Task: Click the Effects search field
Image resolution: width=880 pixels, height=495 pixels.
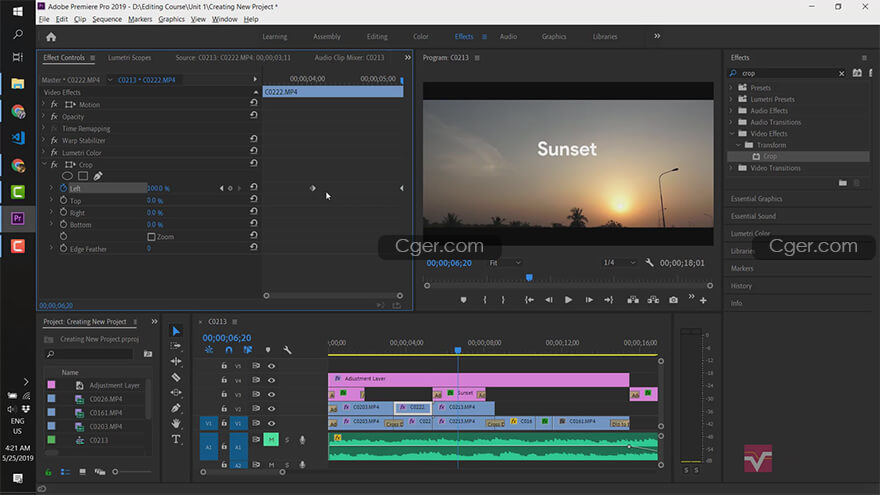Action: (787, 74)
